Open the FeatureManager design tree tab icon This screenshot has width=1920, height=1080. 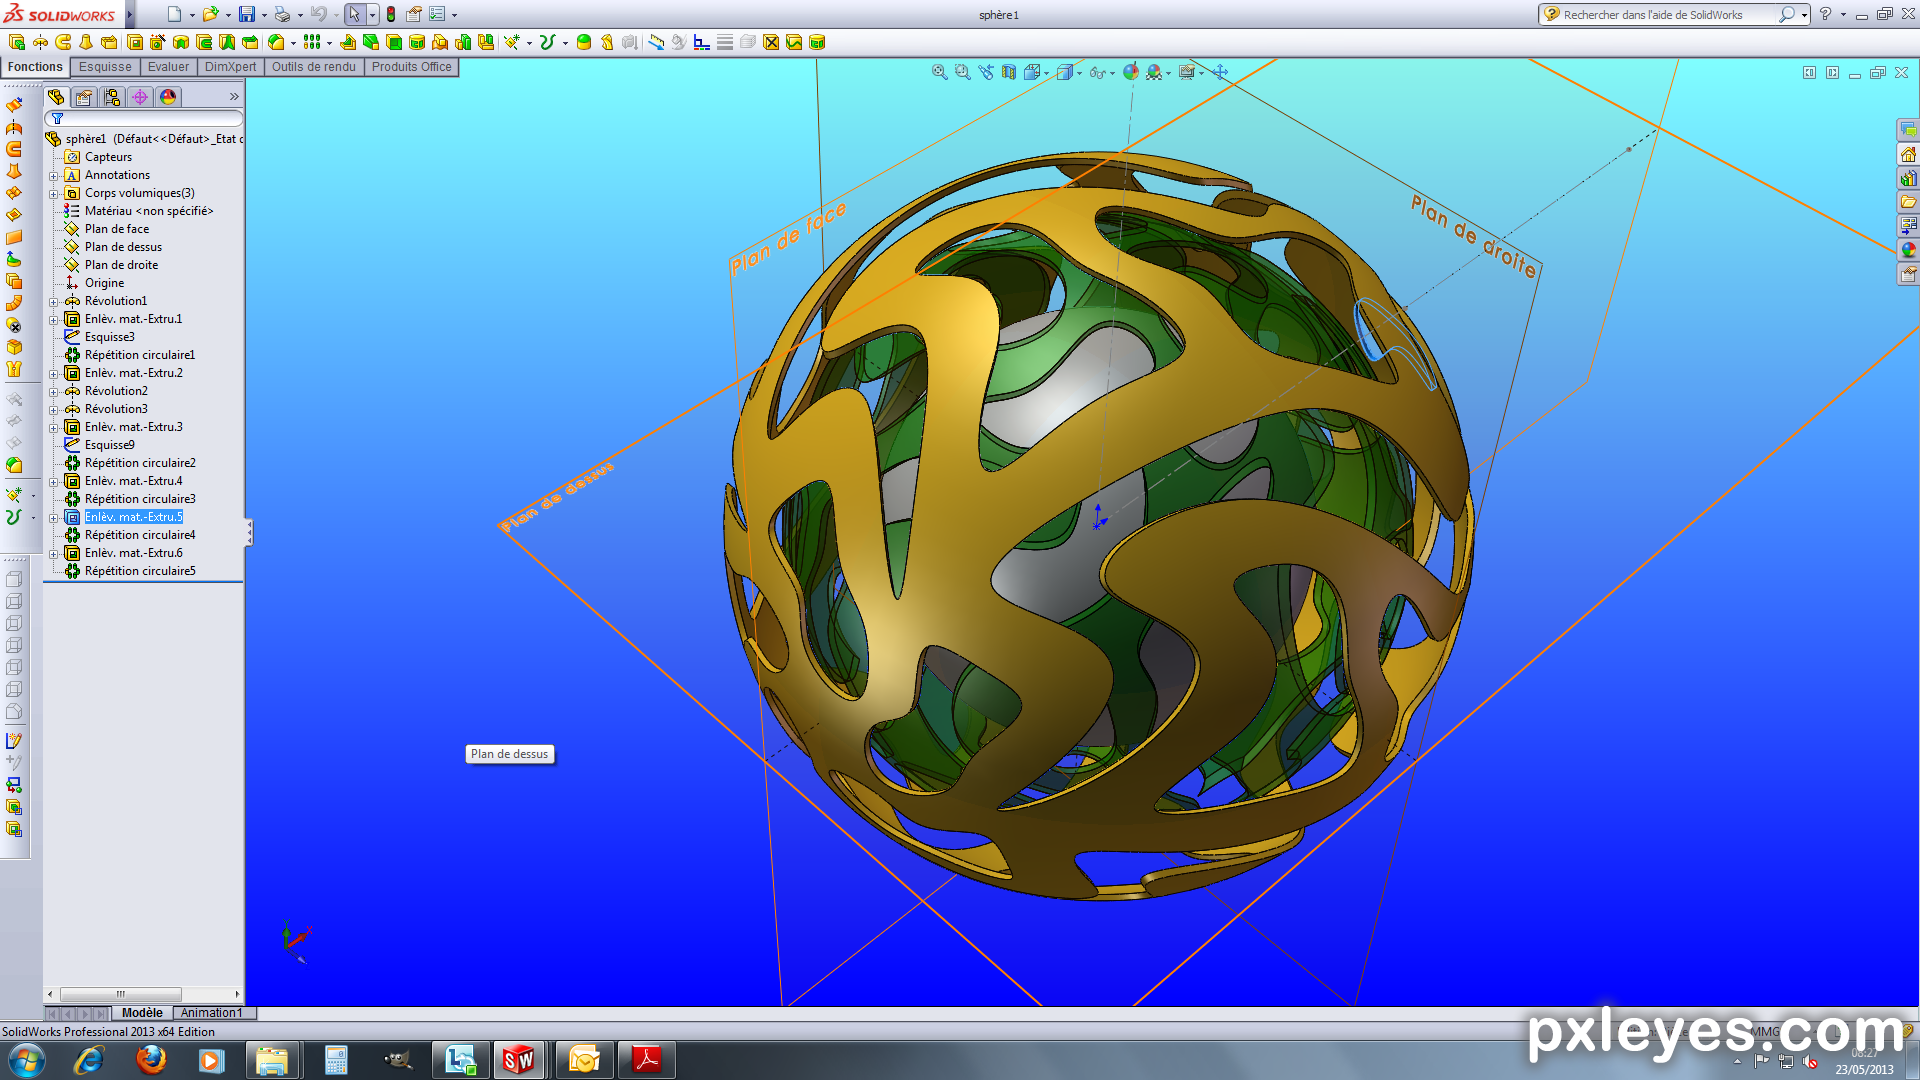point(56,97)
